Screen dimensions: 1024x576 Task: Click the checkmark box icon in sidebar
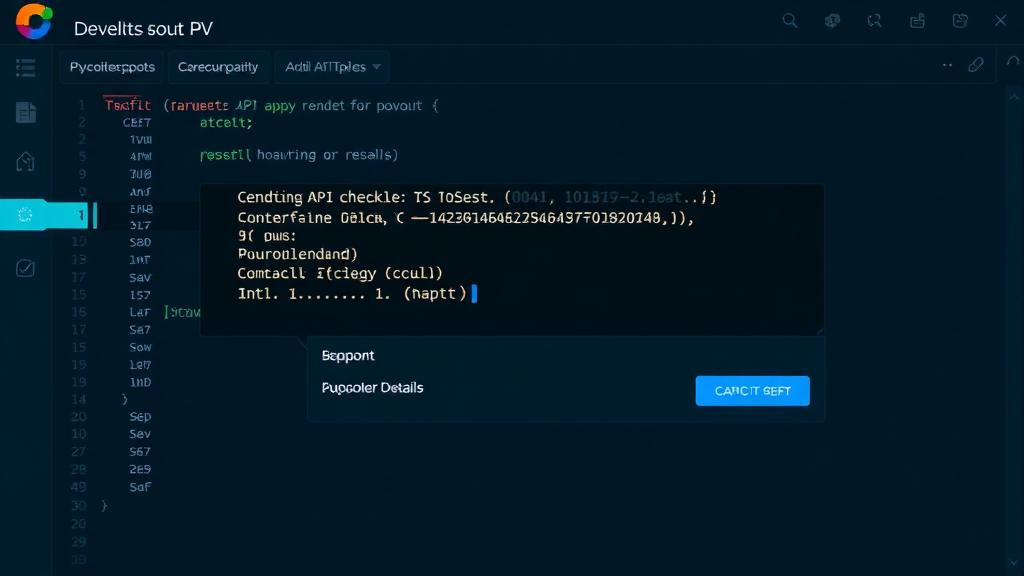(x=26, y=267)
